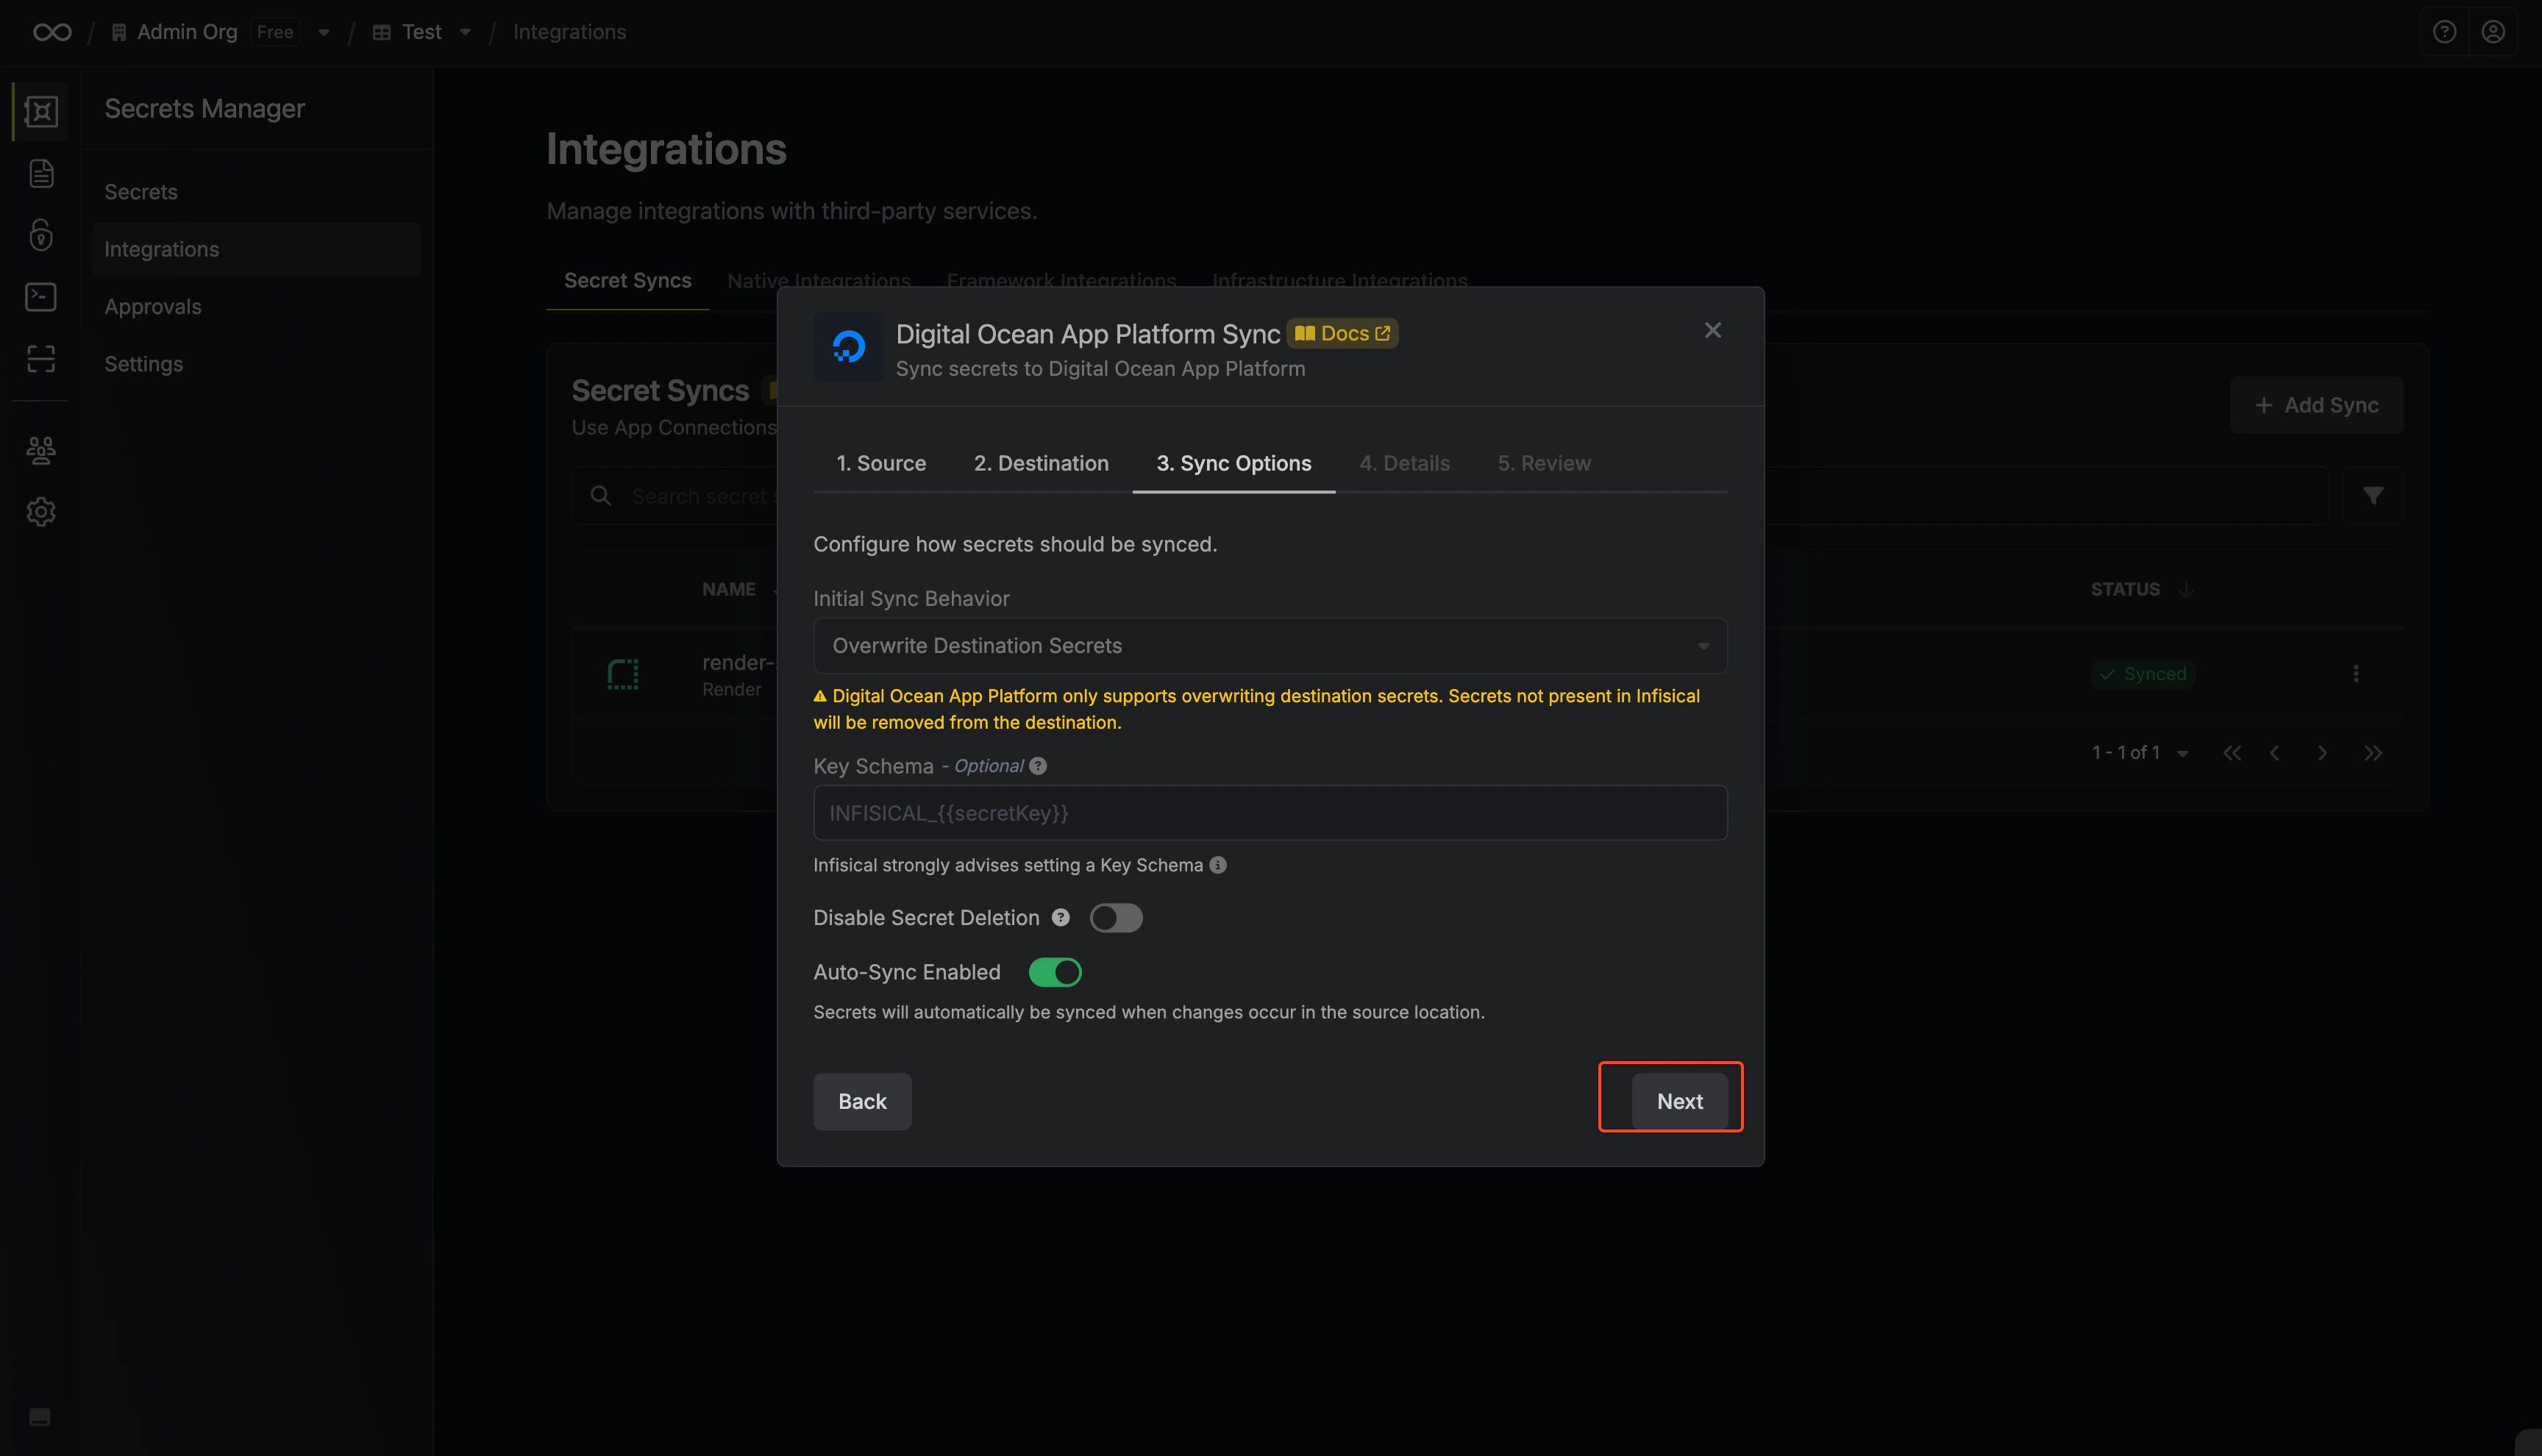The image size is (2542, 1456).
Task: Click the Free plan badge
Action: tap(275, 32)
